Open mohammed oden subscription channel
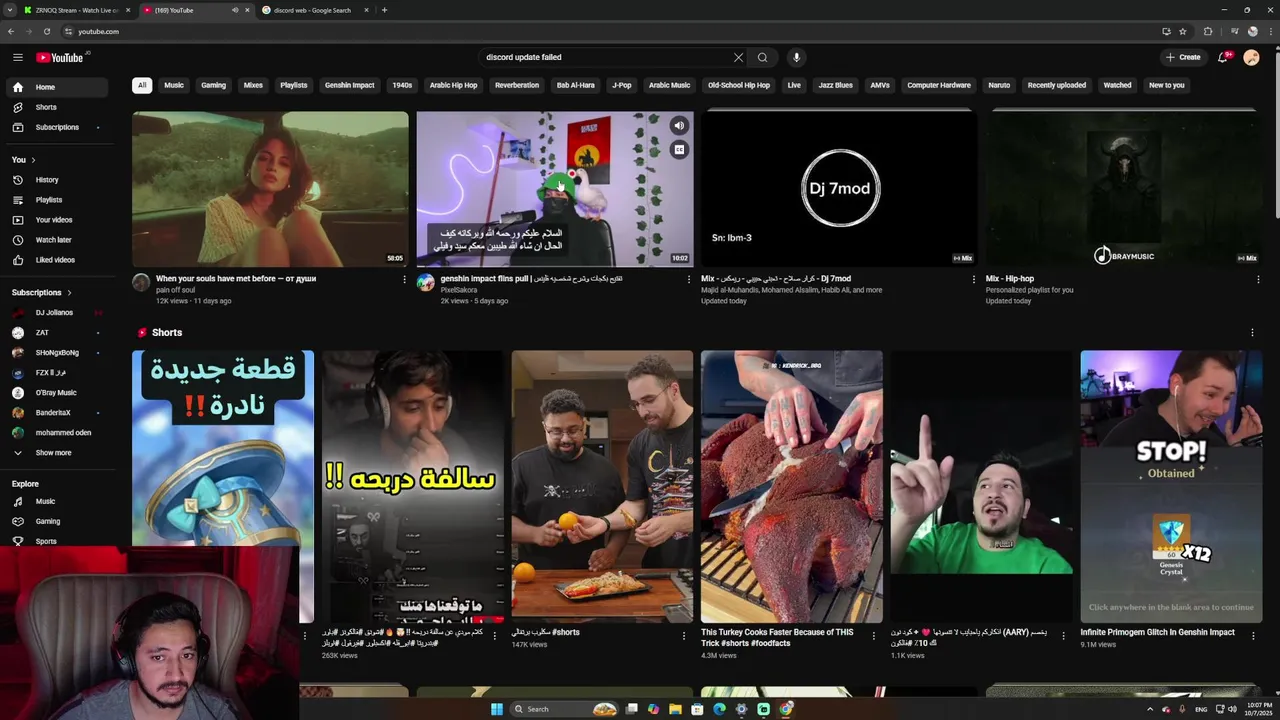The height and width of the screenshot is (720, 1280). tap(58, 433)
